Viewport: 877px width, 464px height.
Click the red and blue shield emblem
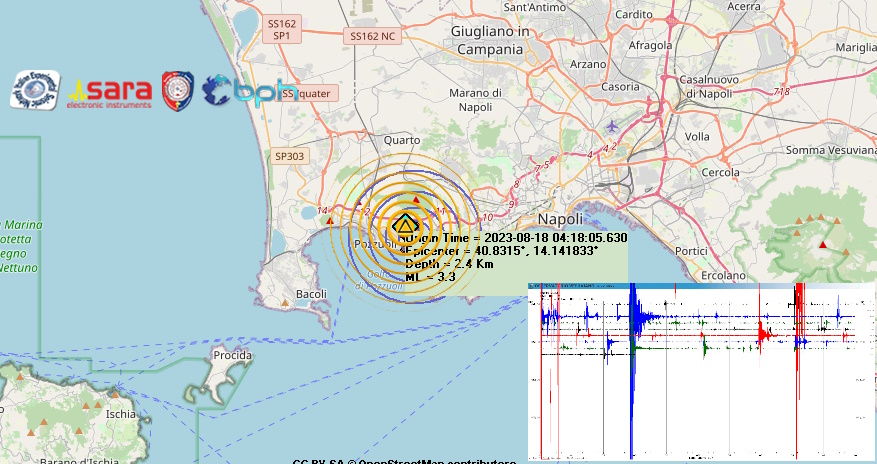(178, 90)
